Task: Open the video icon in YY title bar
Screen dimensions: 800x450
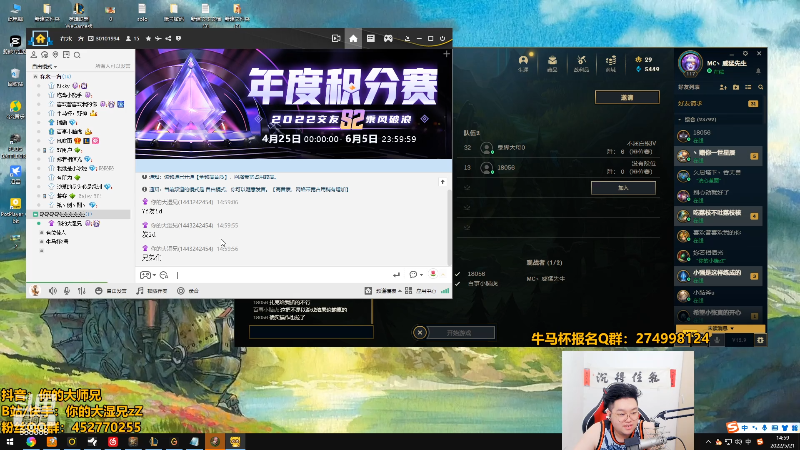Action: pyautogui.click(x=336, y=38)
